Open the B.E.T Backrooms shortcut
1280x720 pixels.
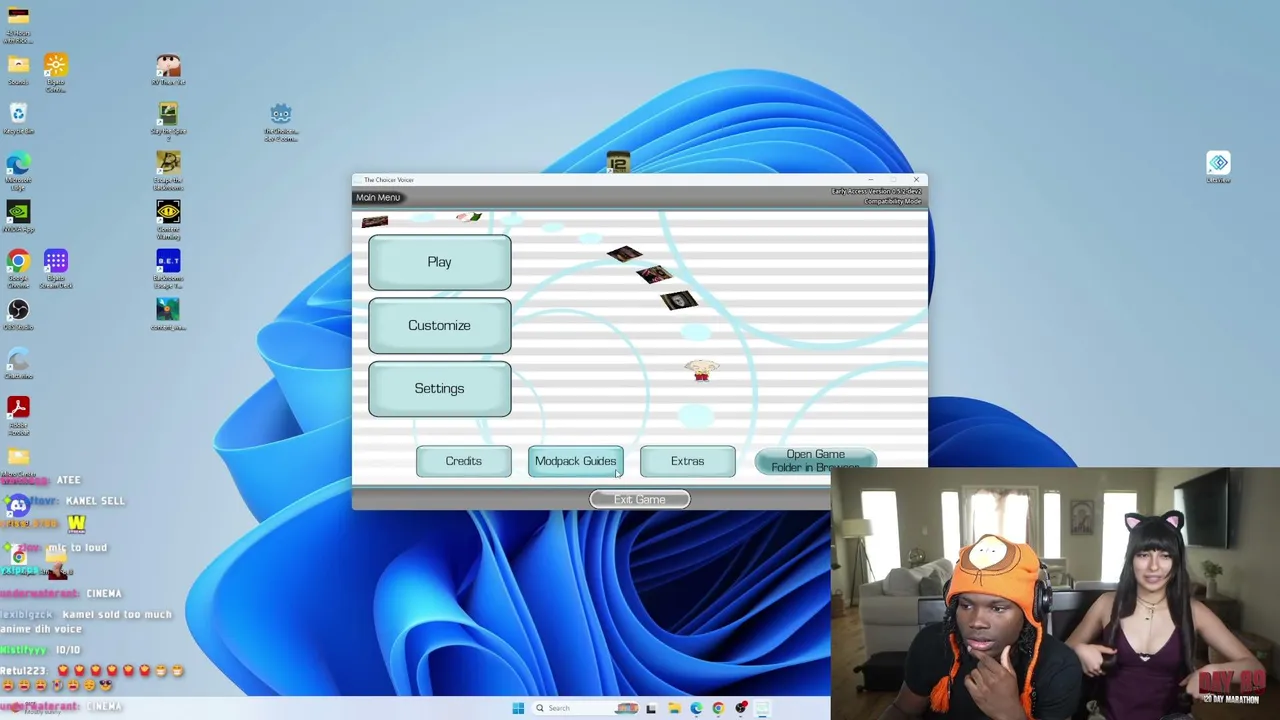(168, 268)
